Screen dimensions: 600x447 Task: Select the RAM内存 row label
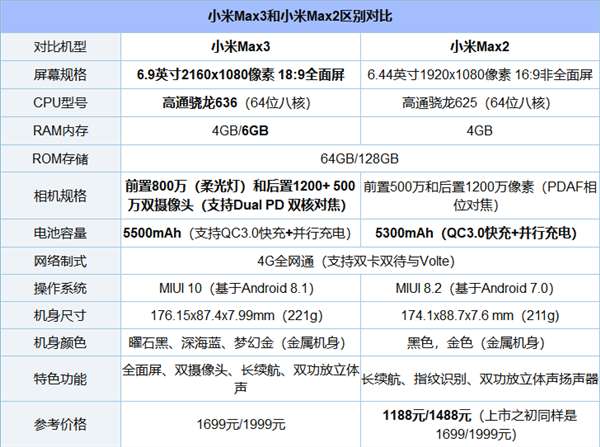[60, 131]
